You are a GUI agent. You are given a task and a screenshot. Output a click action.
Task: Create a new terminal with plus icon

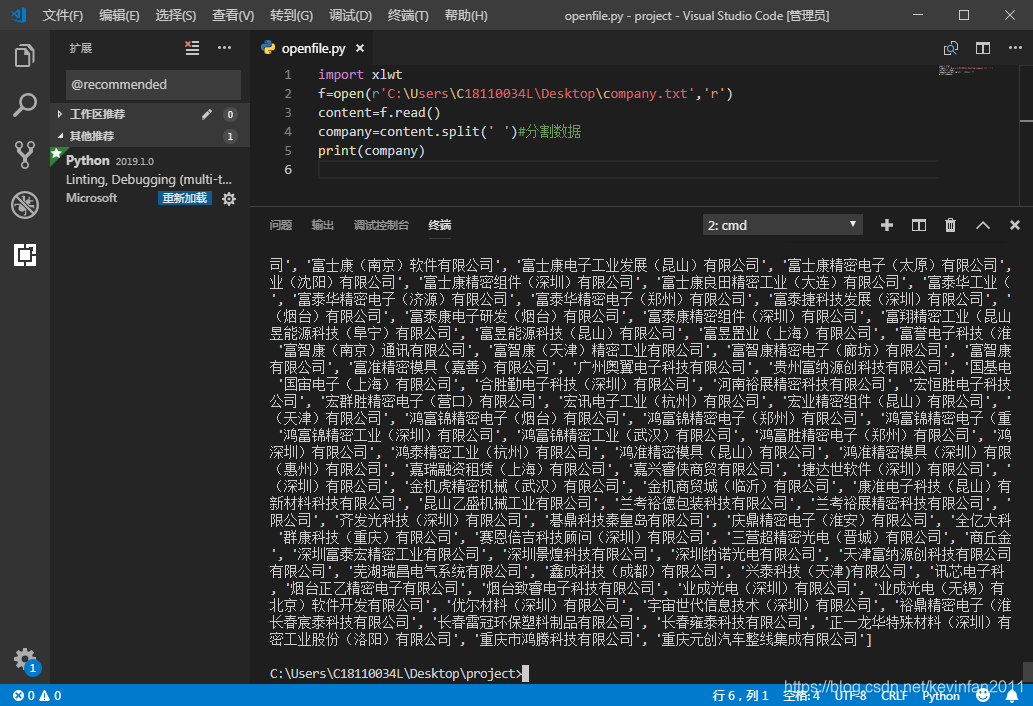[887, 225]
